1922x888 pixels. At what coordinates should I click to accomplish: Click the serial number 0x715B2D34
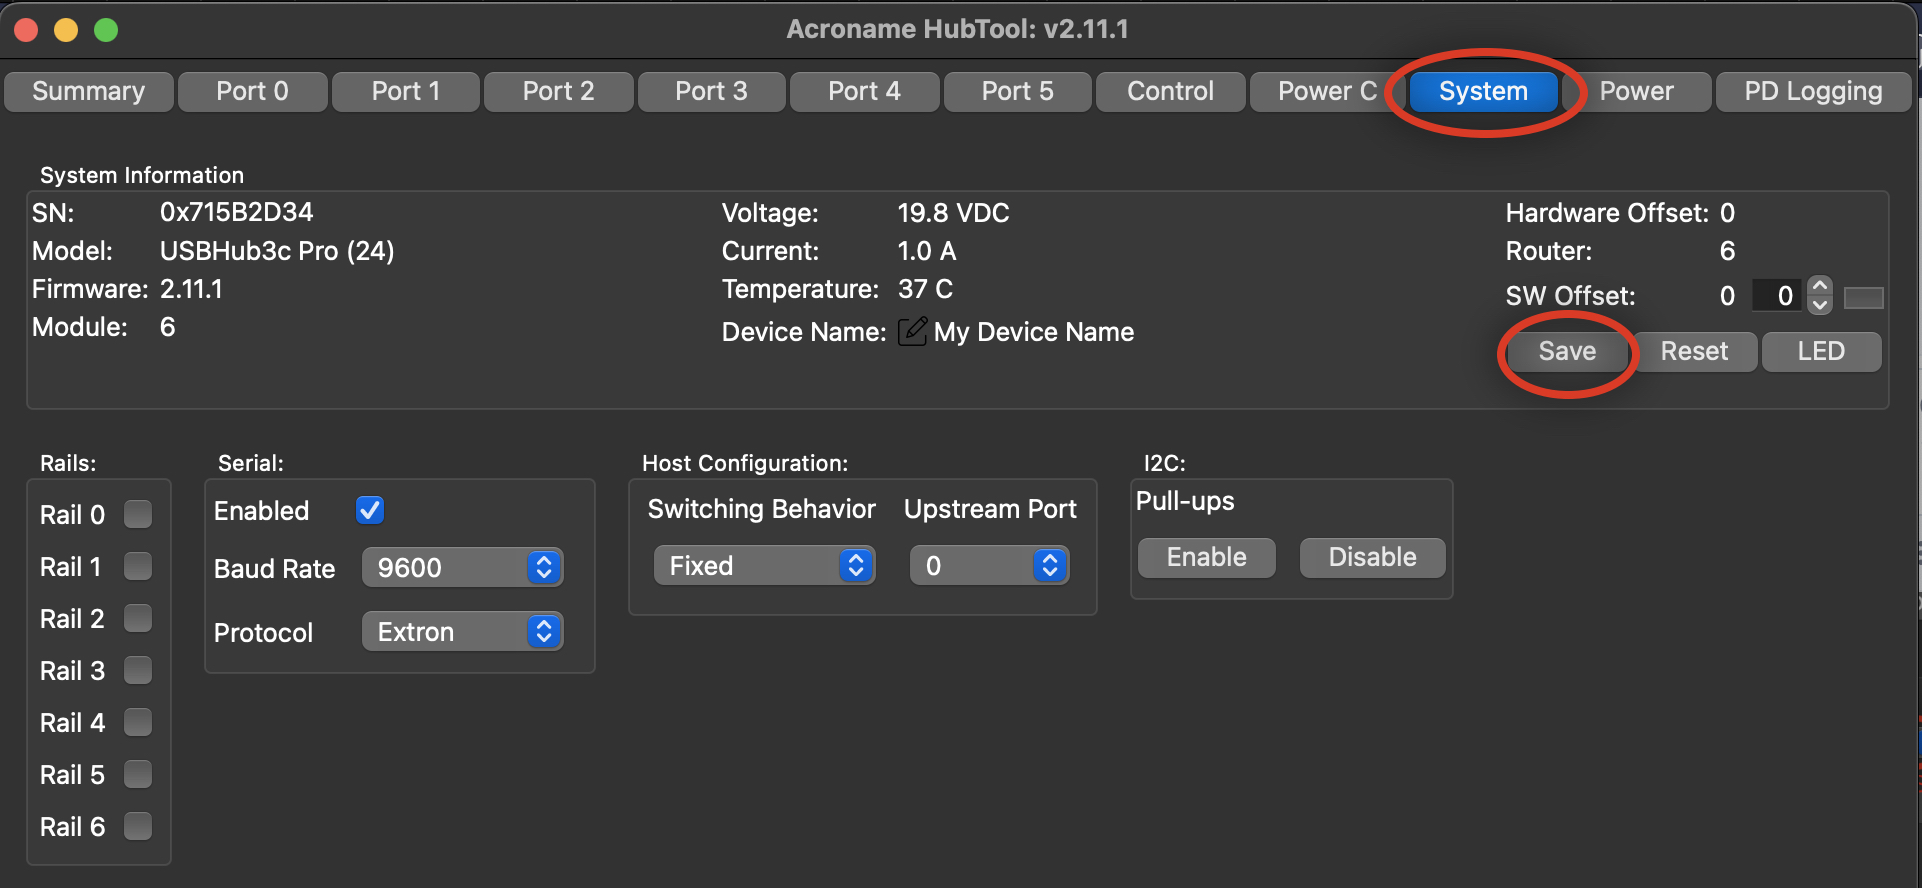coord(237,212)
